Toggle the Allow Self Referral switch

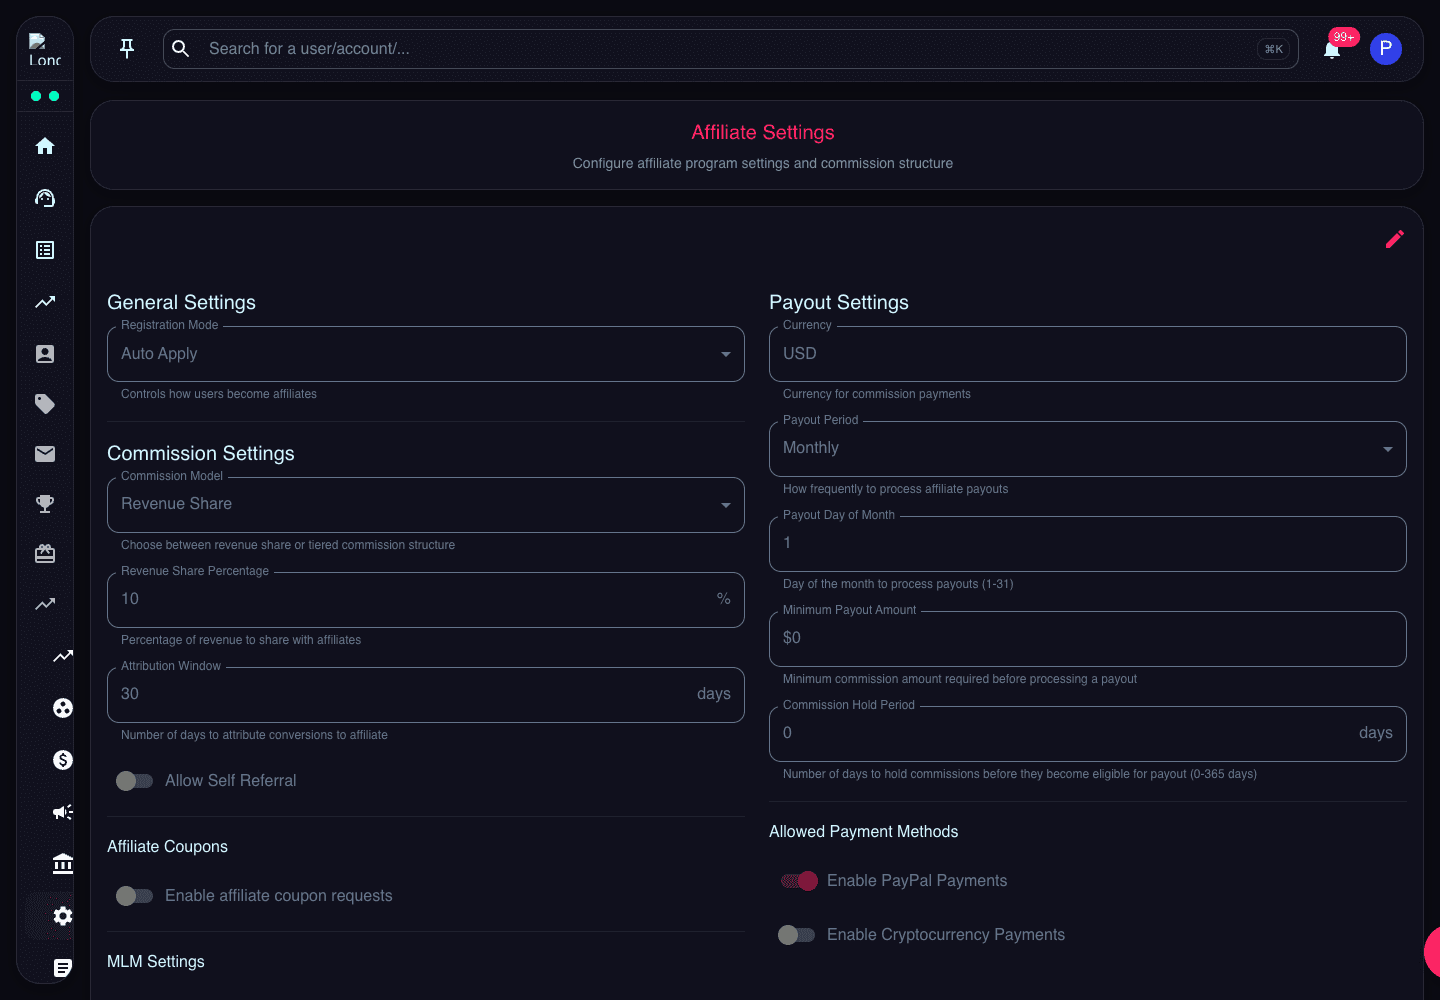point(134,781)
